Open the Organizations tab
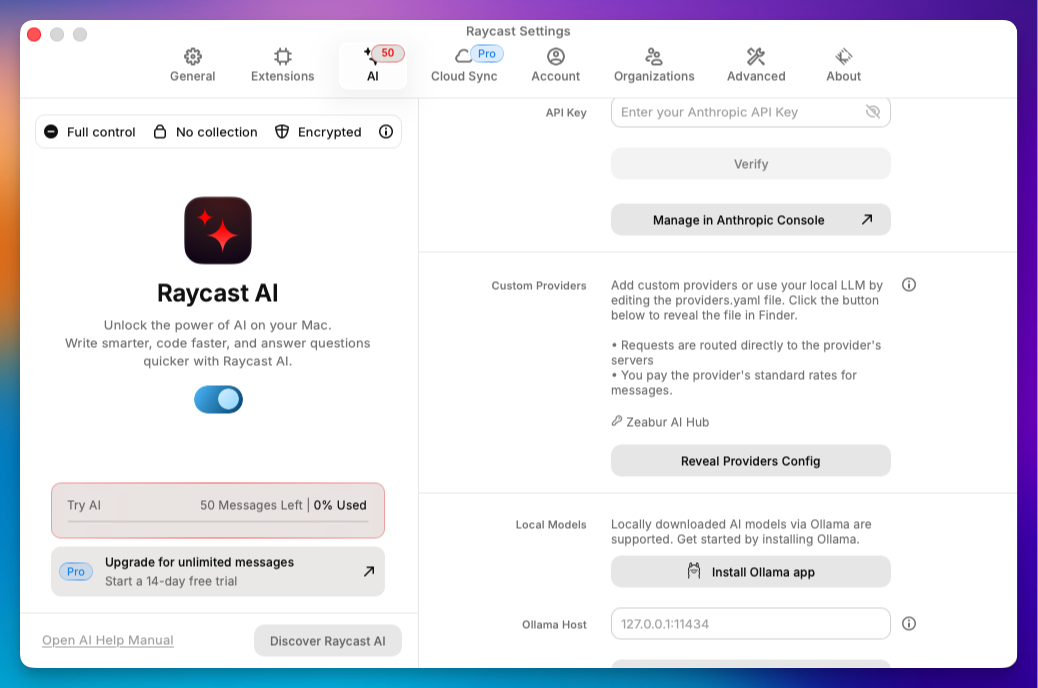Image resolution: width=1038 pixels, height=688 pixels. (654, 65)
